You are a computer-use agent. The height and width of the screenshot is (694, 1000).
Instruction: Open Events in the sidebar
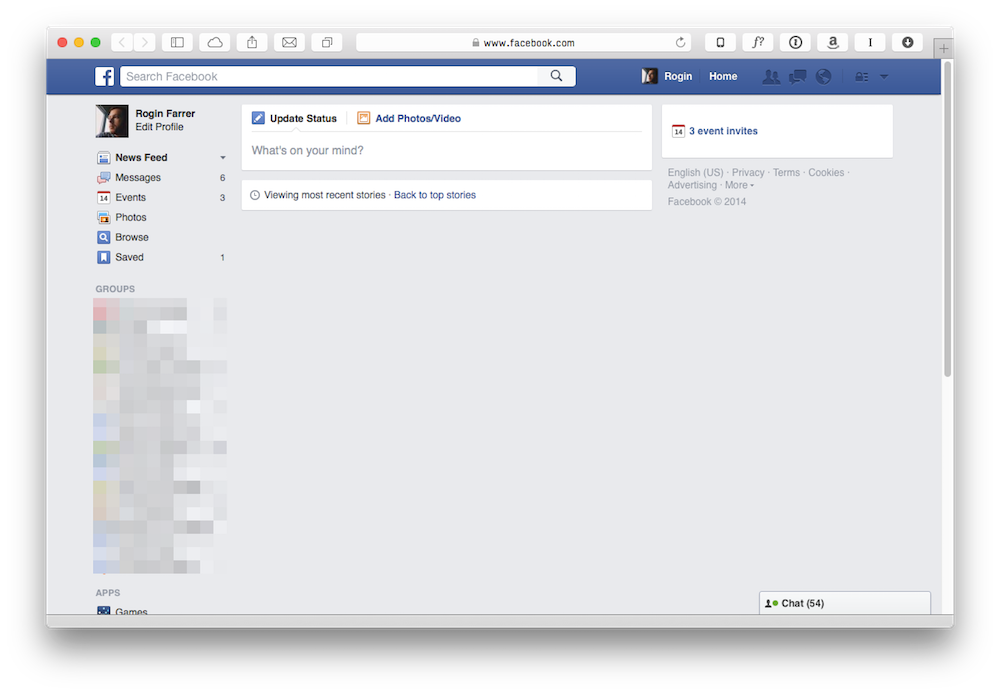(x=130, y=197)
